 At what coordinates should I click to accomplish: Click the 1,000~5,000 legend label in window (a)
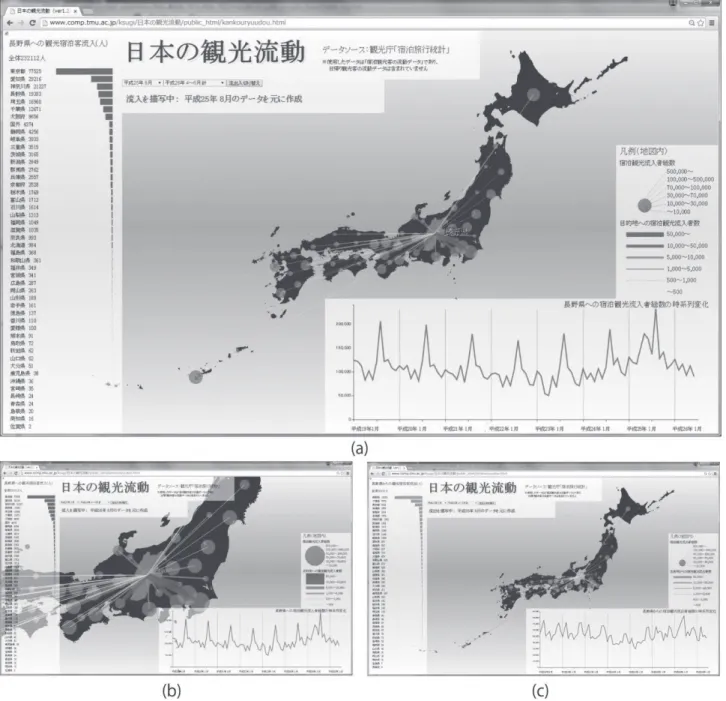tap(684, 269)
